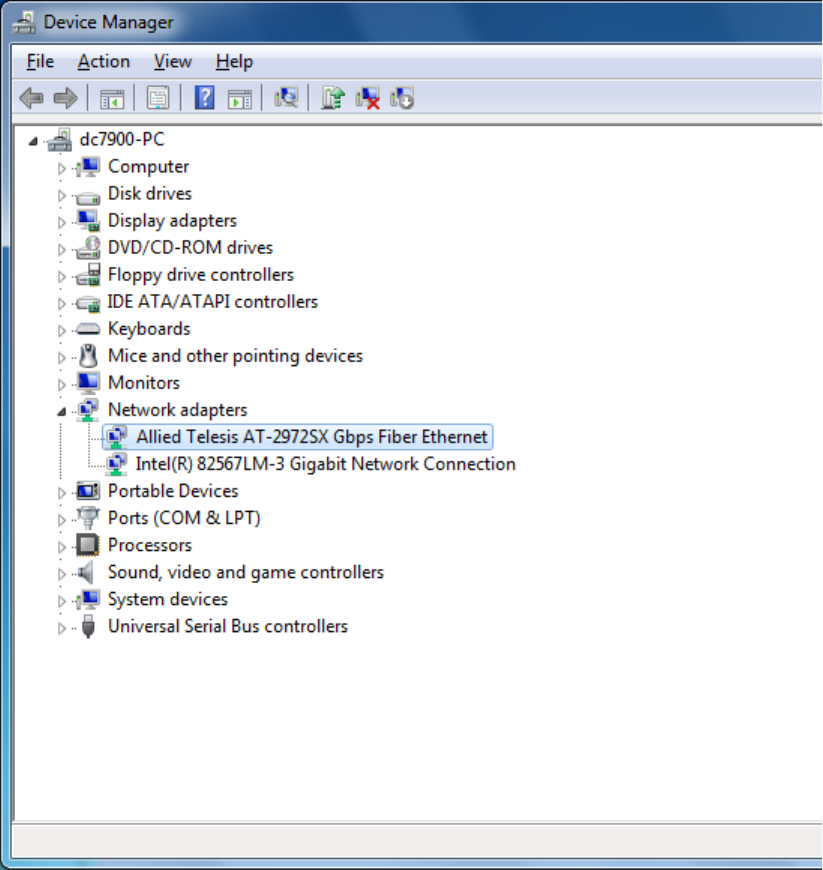
Task: Select Sound, video and game controllers
Action: click(245, 572)
